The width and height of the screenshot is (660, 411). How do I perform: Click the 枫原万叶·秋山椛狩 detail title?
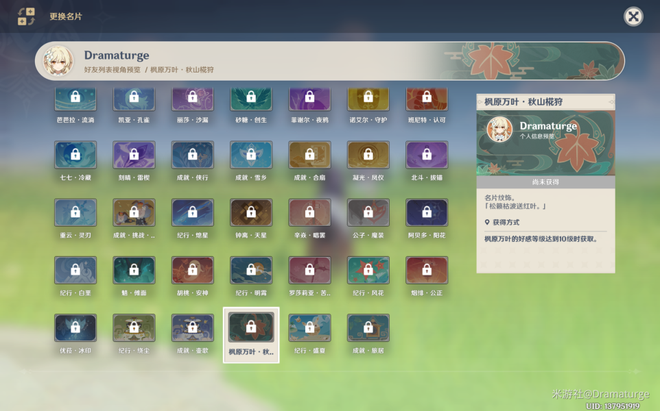point(523,101)
